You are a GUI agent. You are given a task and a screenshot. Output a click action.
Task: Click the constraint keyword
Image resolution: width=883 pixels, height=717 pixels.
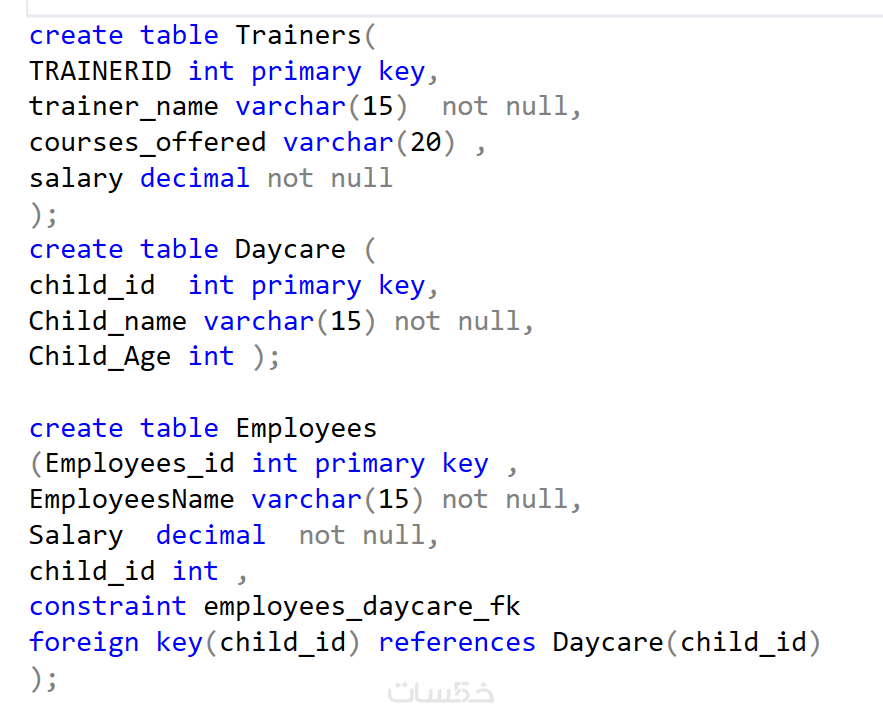point(107,606)
